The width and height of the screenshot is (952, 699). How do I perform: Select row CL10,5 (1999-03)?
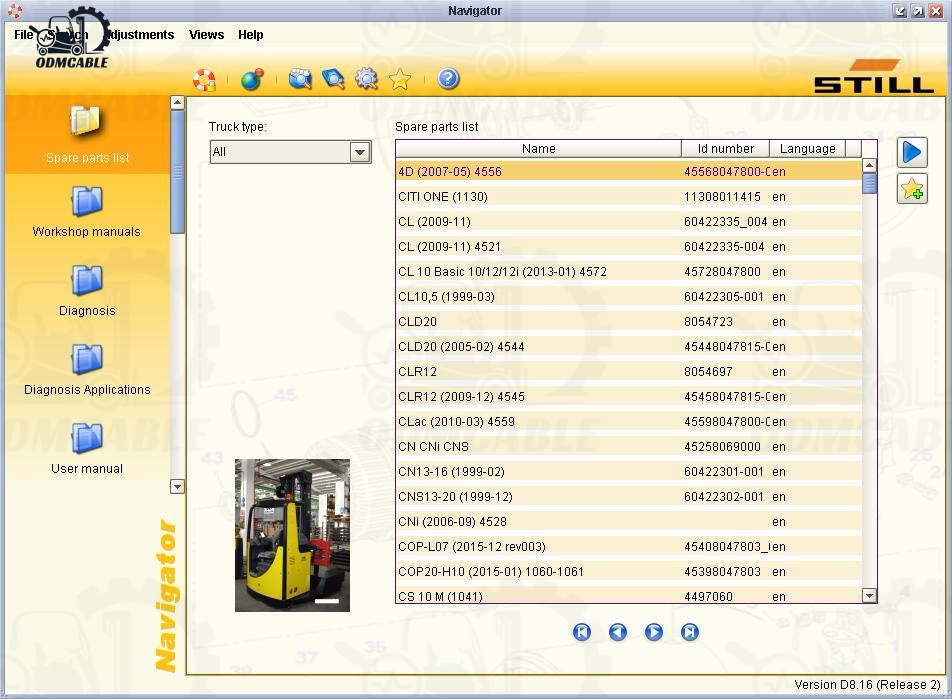pyautogui.click(x=628, y=296)
